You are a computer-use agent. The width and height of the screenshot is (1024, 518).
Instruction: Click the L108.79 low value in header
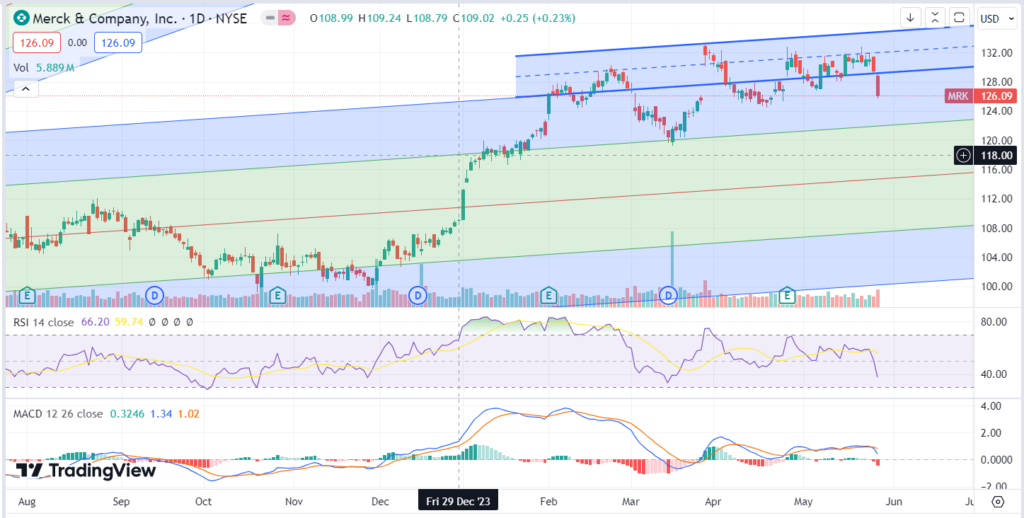pyautogui.click(x=426, y=18)
